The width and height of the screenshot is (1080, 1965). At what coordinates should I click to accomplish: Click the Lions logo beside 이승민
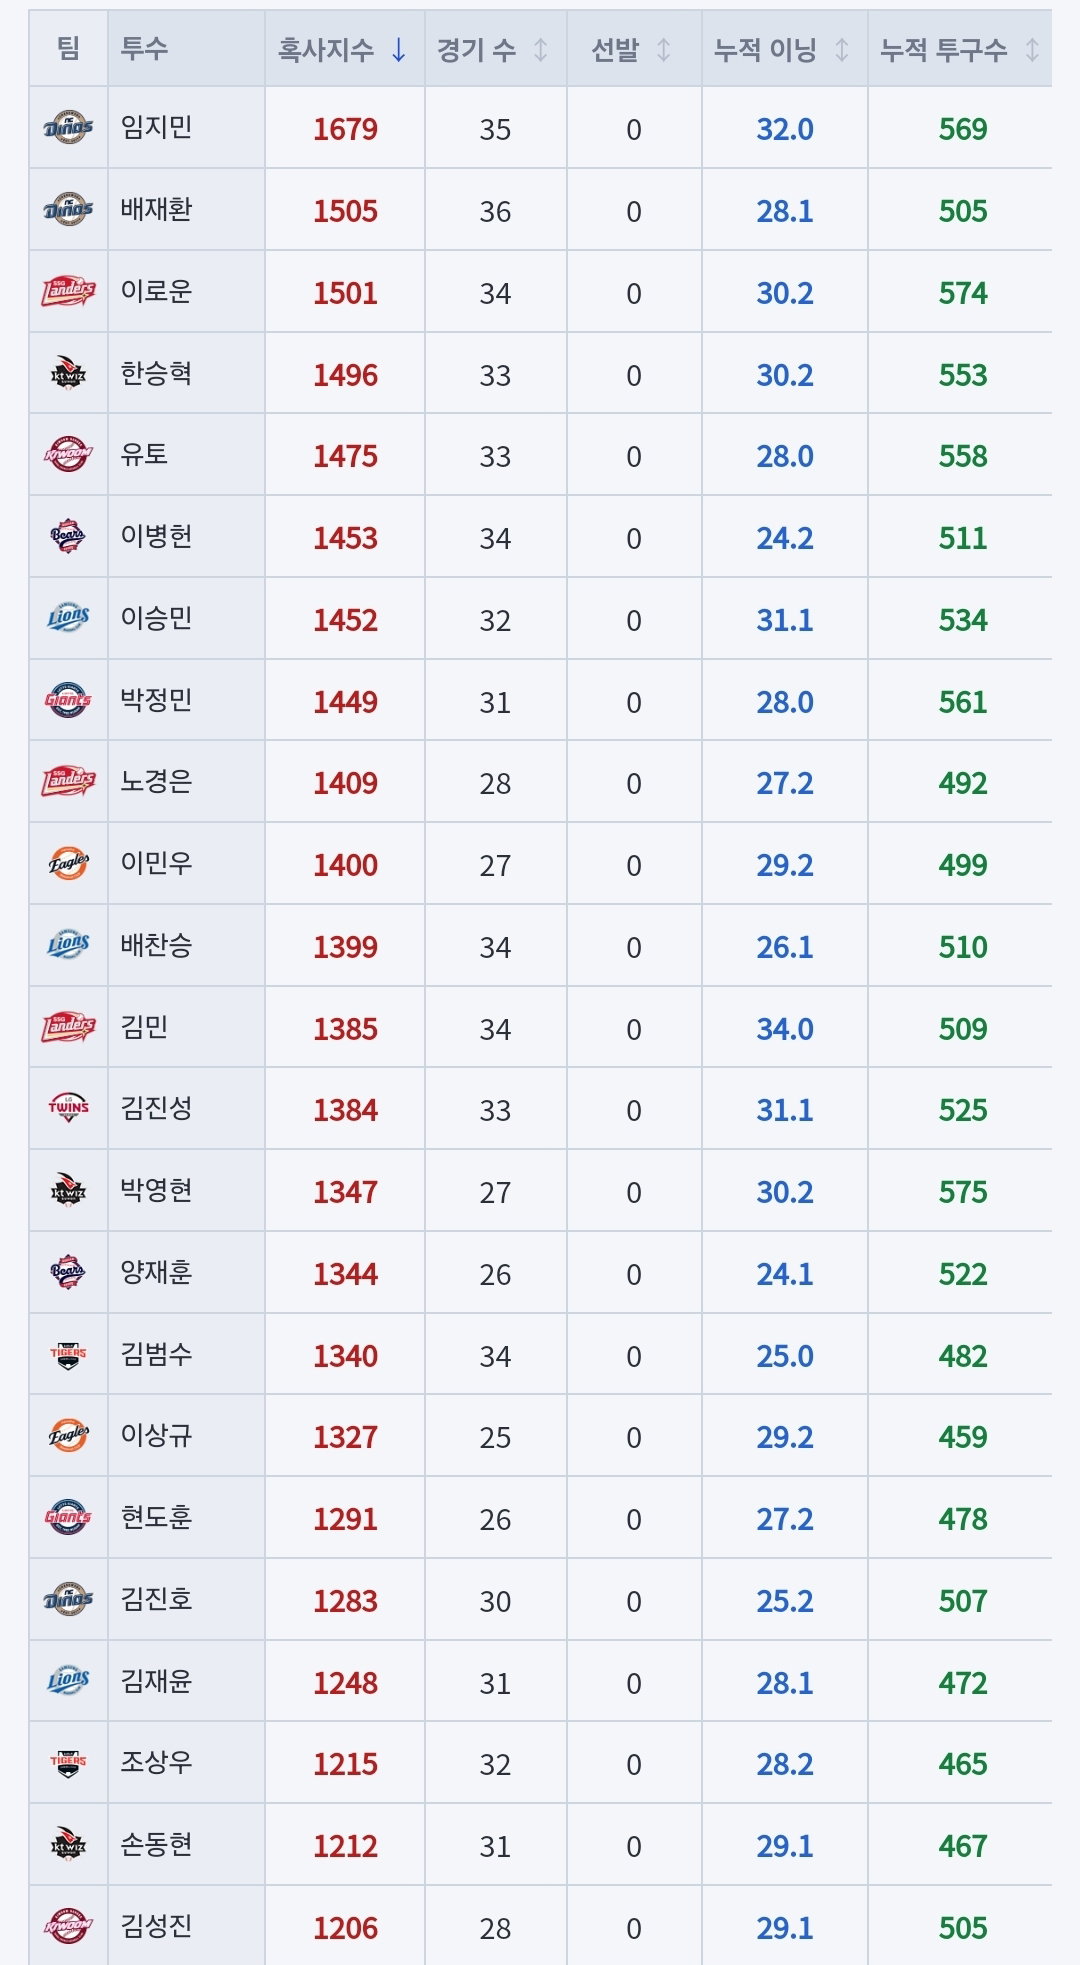pyautogui.click(x=68, y=618)
